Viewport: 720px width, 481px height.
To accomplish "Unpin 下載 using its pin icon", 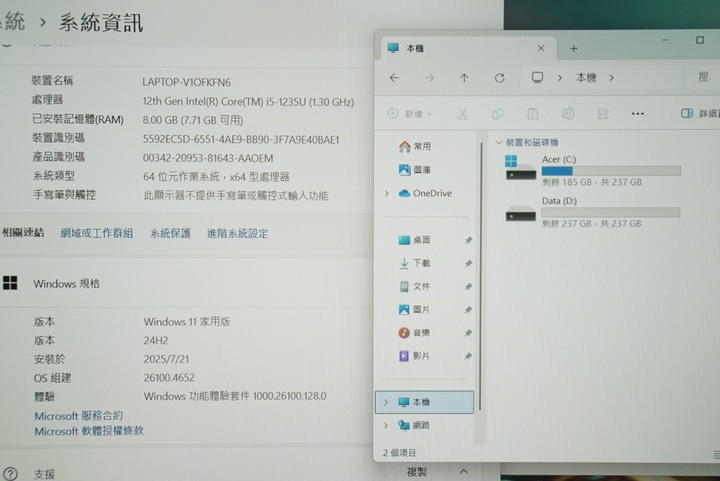I will [468, 263].
